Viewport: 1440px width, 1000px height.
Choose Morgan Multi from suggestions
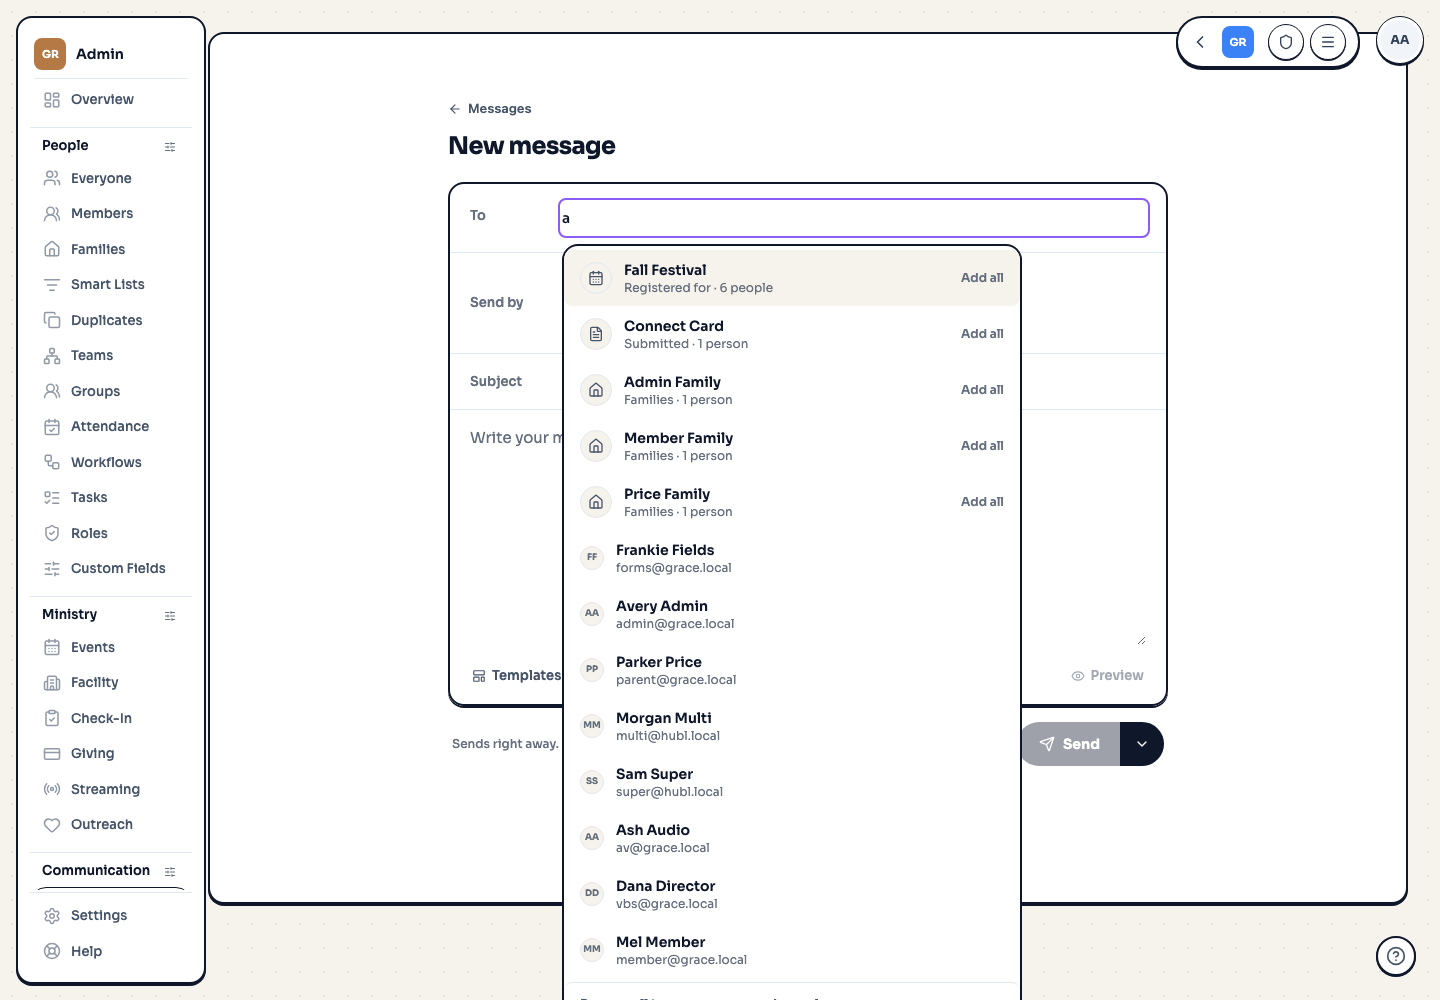point(792,726)
